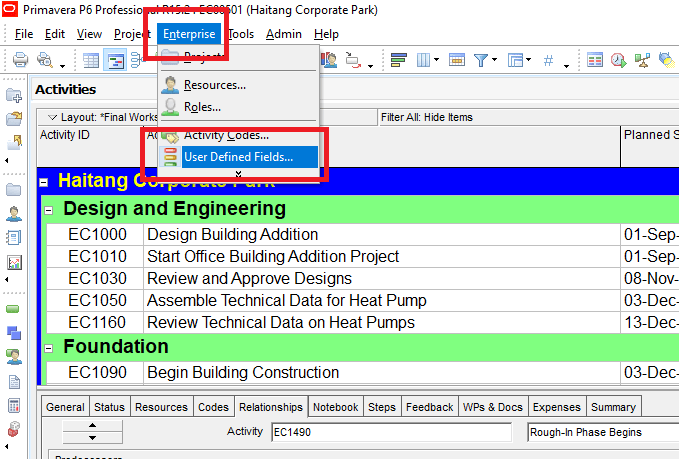The image size is (679, 459).
Task: Click the next activity down arrow
Action: pyautogui.click(x=92, y=438)
